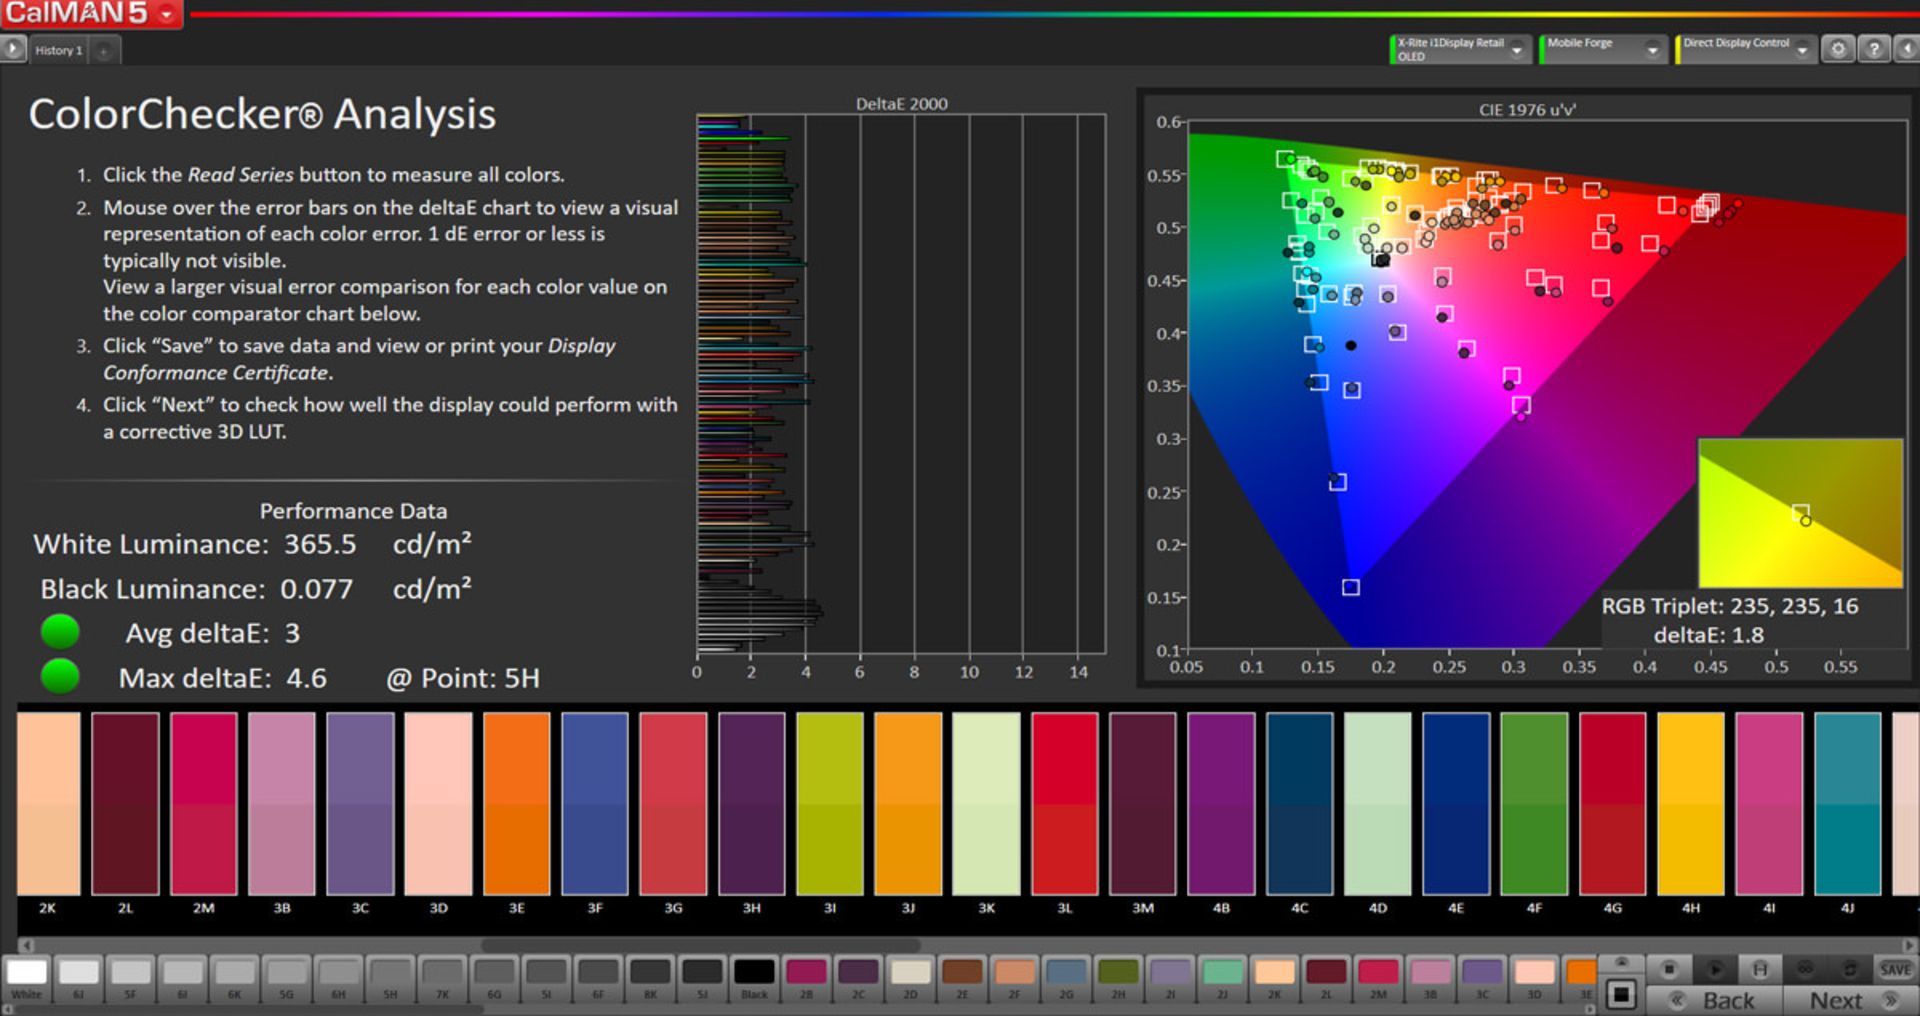Click the DeltaE 2000 bar chart

pos(901,384)
